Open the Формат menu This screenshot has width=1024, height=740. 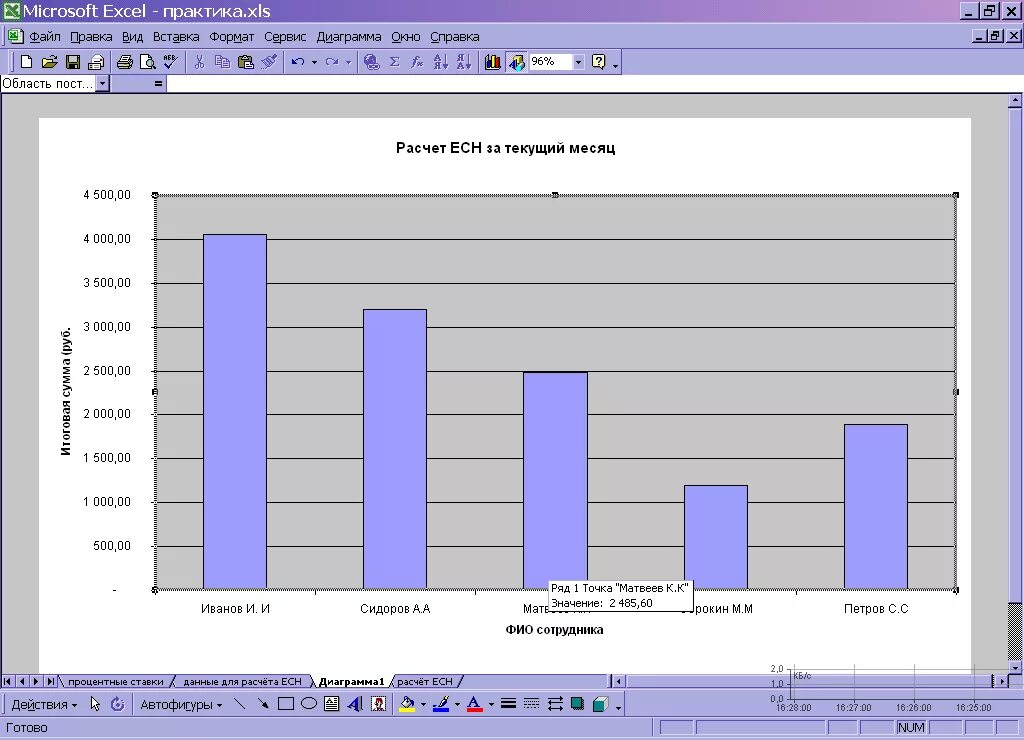point(231,37)
